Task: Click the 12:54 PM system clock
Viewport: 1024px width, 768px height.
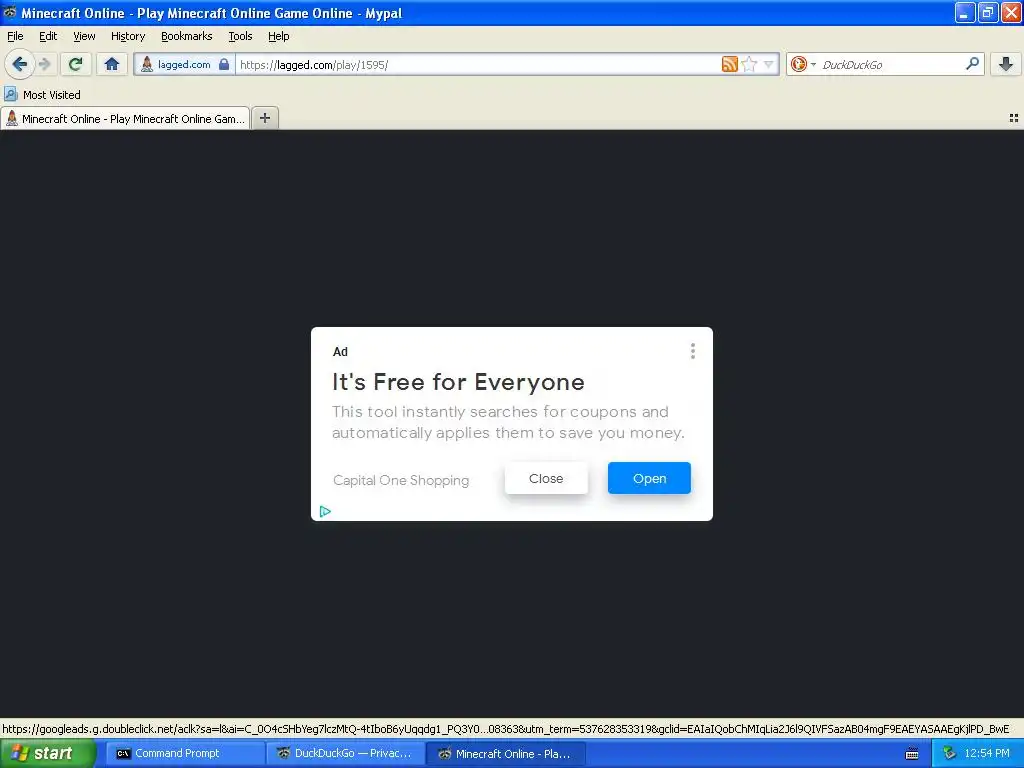Action: 987,754
